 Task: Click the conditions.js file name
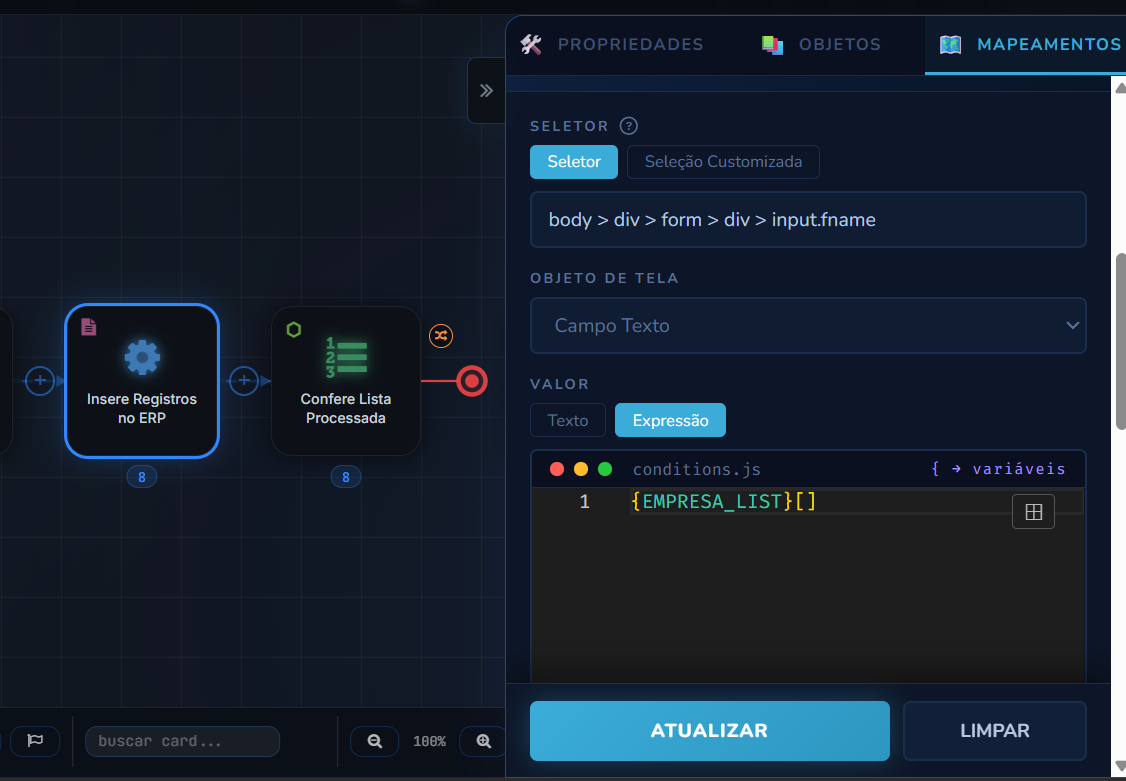click(697, 469)
